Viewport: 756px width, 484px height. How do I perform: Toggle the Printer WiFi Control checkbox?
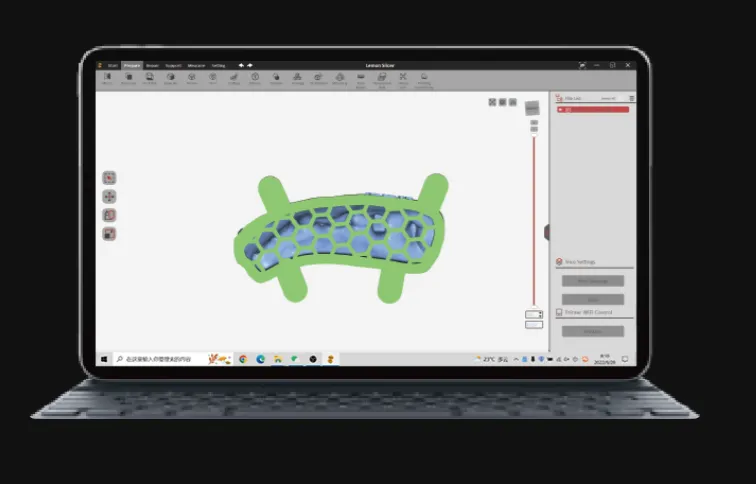[x=559, y=313]
